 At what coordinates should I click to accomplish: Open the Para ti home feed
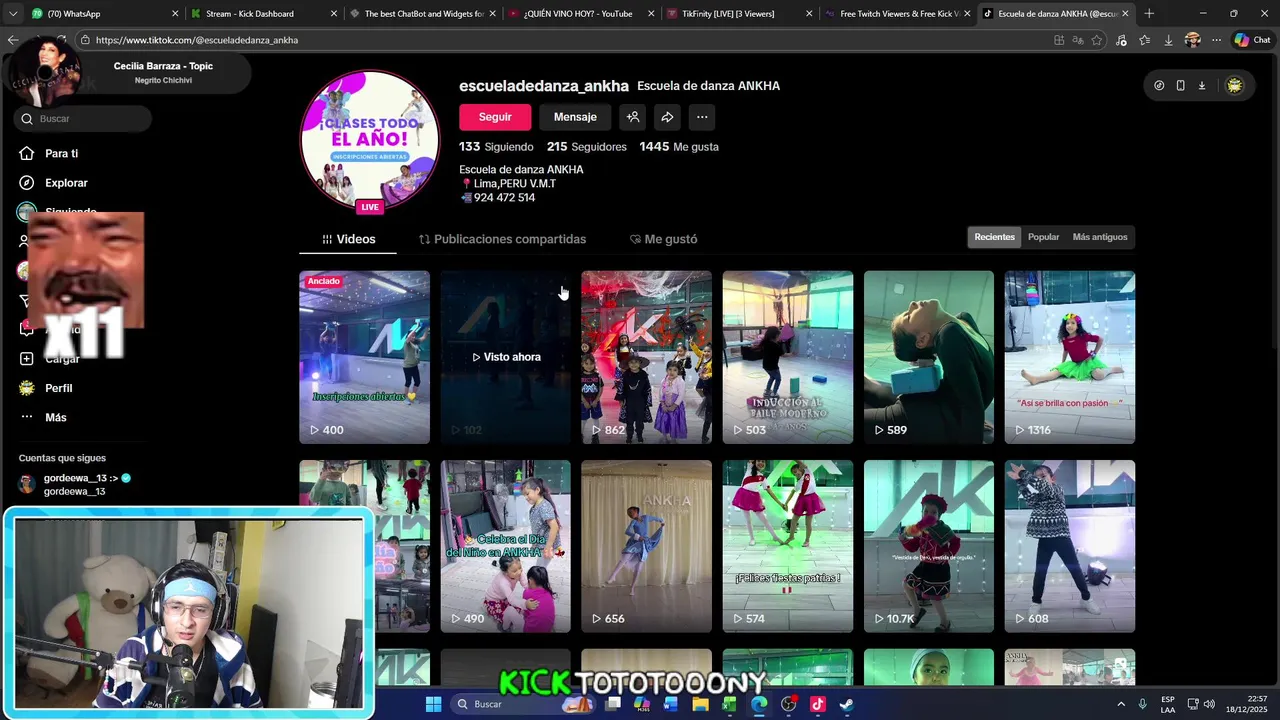48,153
